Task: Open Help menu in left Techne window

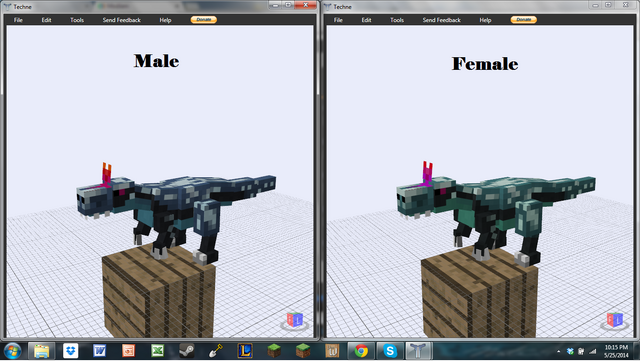Action: tap(165, 20)
